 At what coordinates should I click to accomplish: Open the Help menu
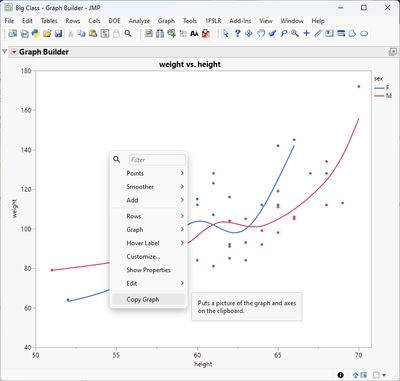point(318,21)
